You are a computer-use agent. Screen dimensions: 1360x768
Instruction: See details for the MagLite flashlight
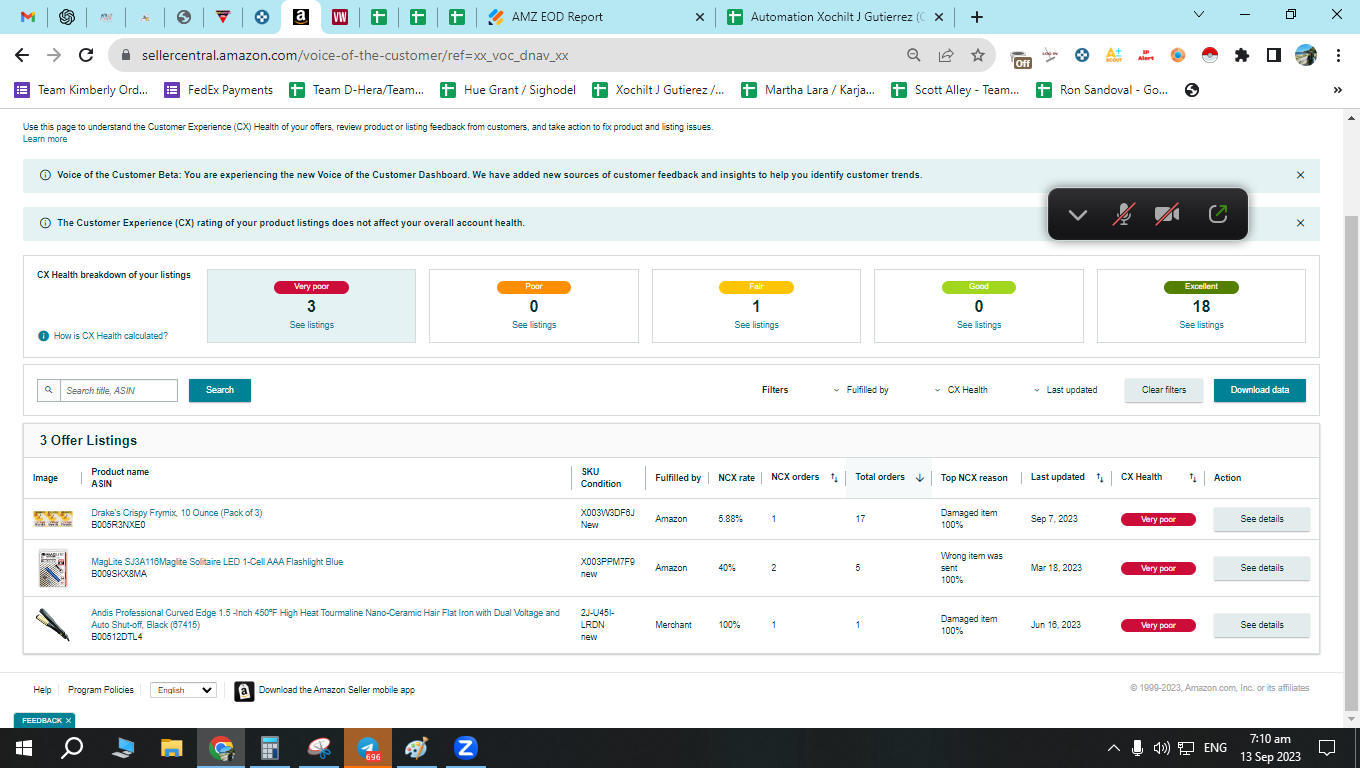coord(1262,568)
